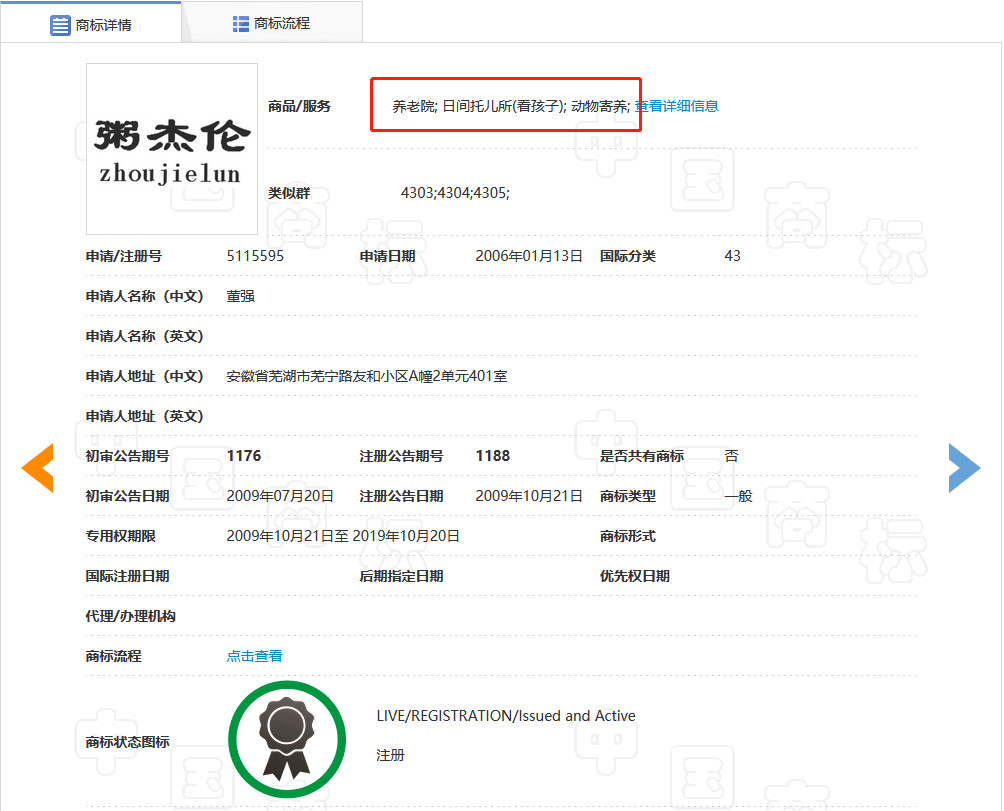Select the highlighted 养老院 services text box

pos(505,105)
